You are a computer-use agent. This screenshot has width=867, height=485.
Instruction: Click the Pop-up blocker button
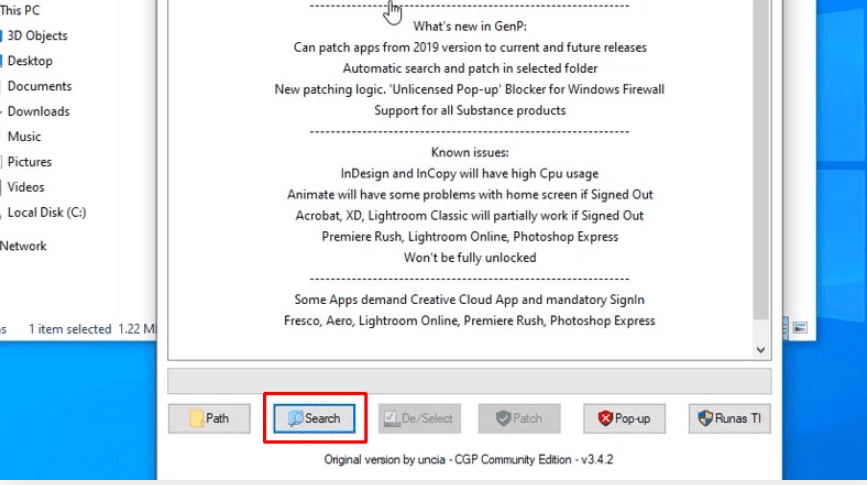(x=624, y=418)
